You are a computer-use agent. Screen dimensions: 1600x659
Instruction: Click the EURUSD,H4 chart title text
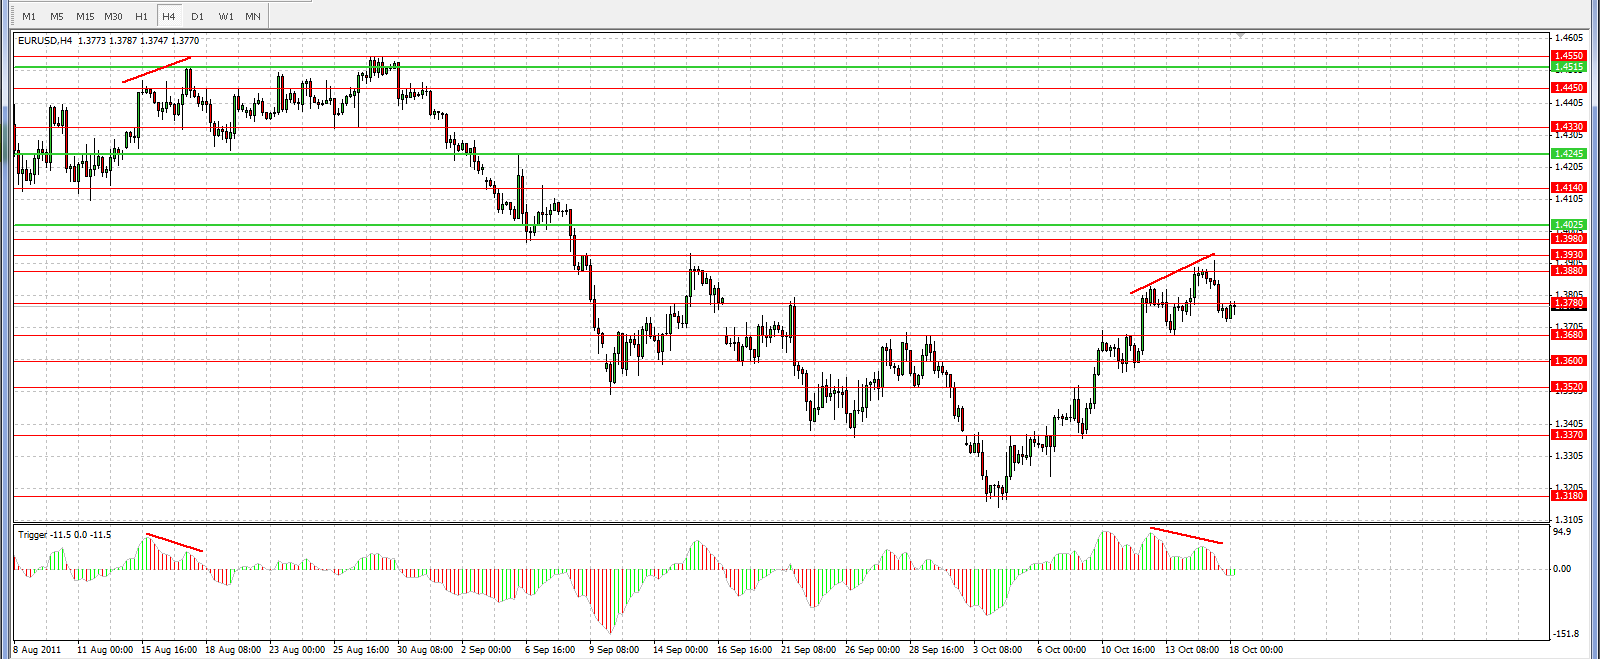[45, 41]
